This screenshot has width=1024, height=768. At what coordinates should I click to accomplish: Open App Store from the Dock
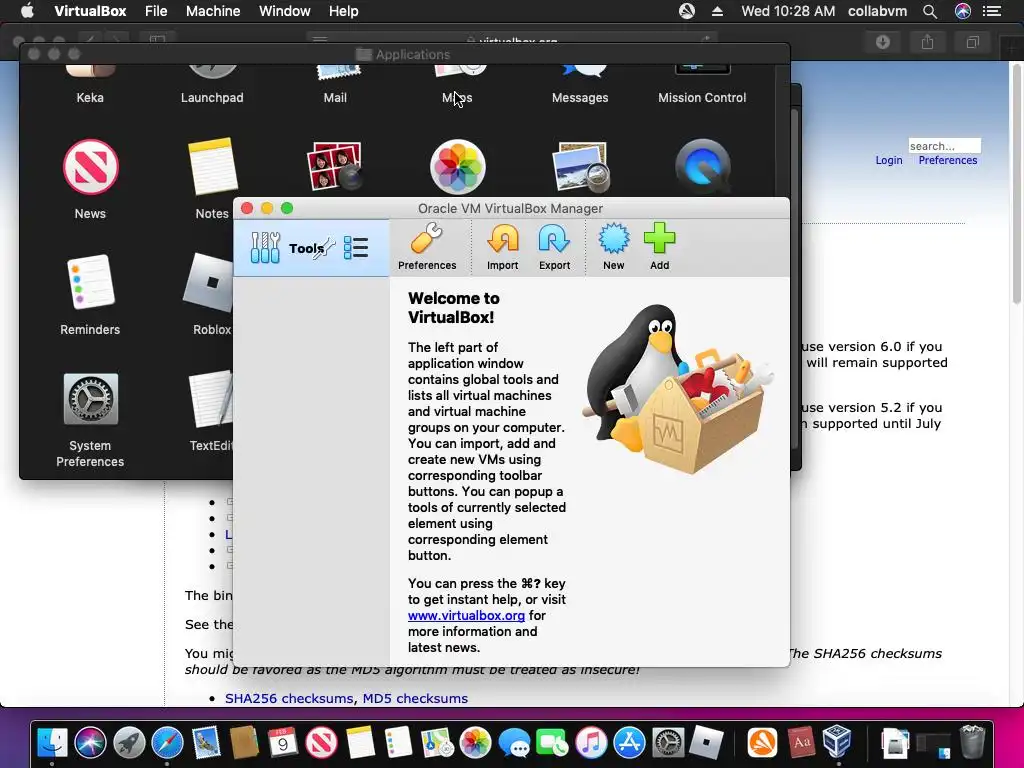pyautogui.click(x=630, y=743)
